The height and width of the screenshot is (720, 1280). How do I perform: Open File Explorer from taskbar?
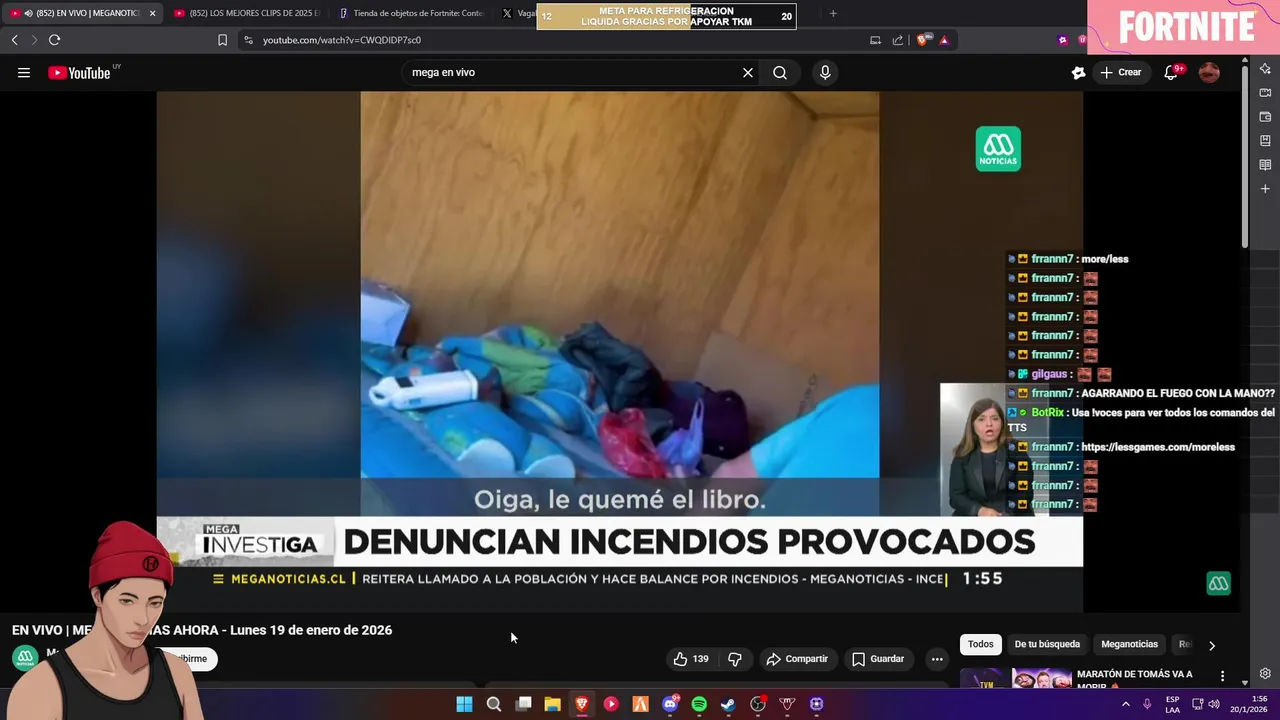pyautogui.click(x=552, y=704)
